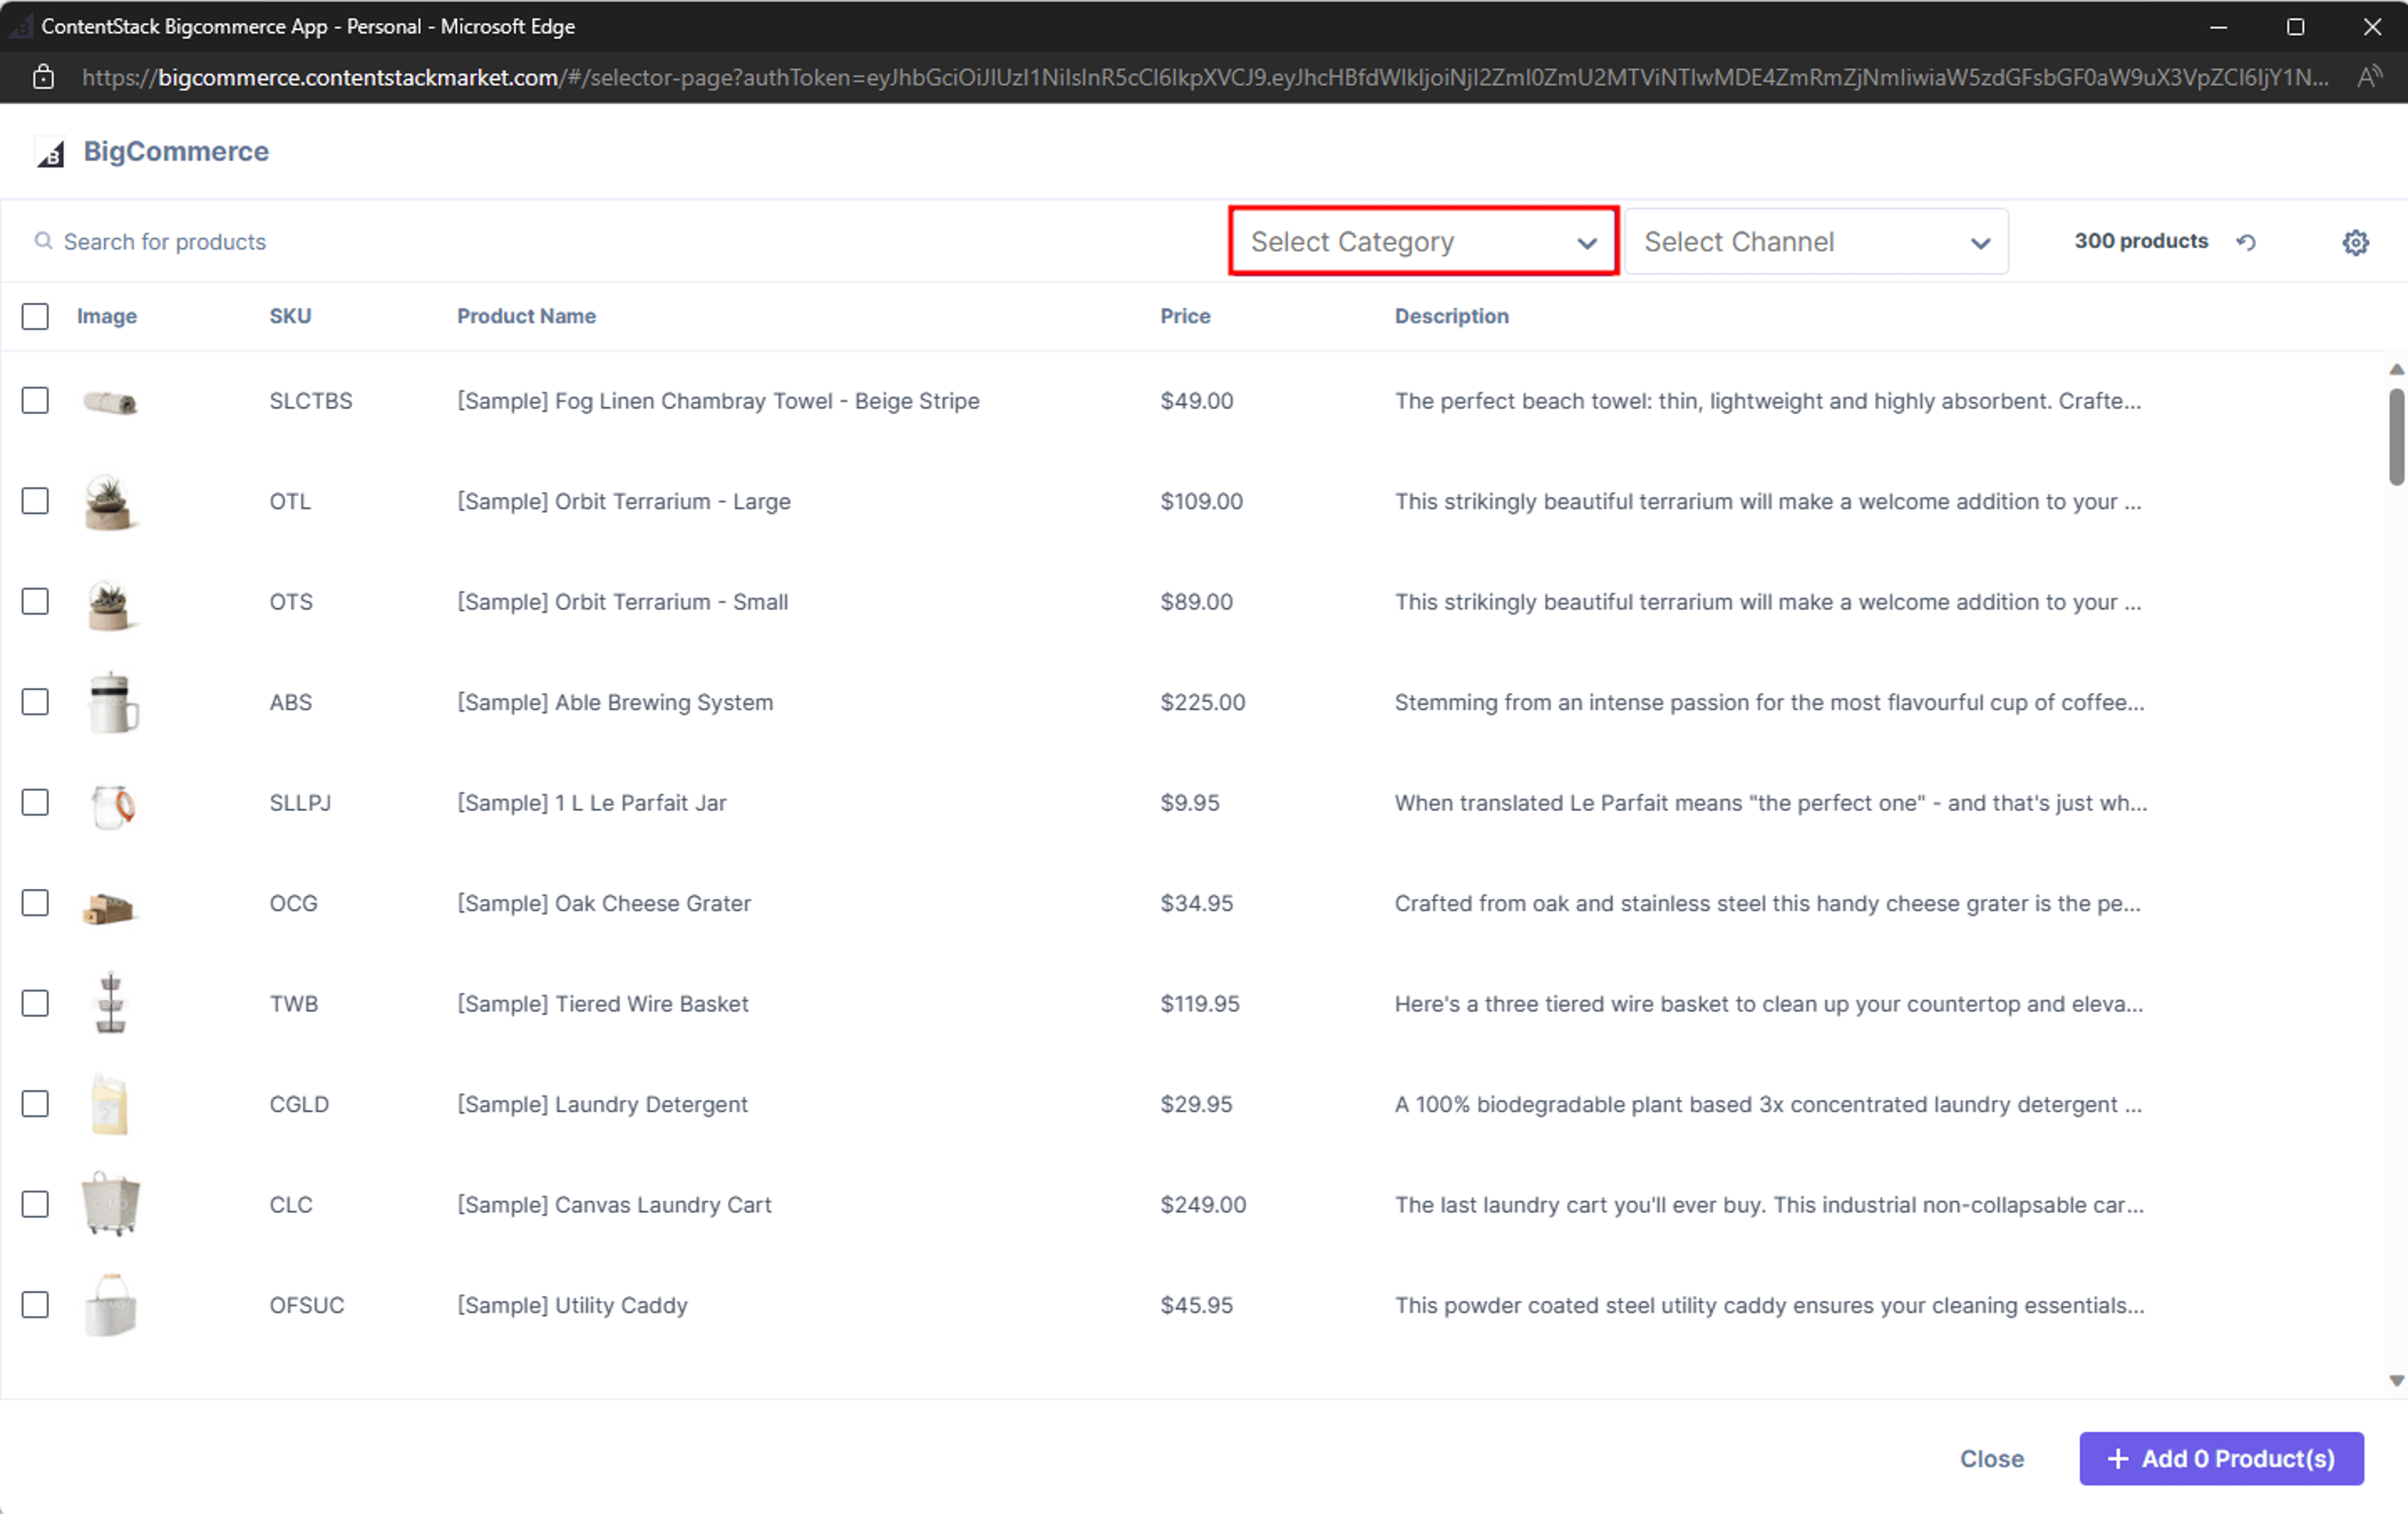This screenshot has width=2408, height=1514.
Task: Check the CLC laundry cart checkbox
Action: 35,1204
